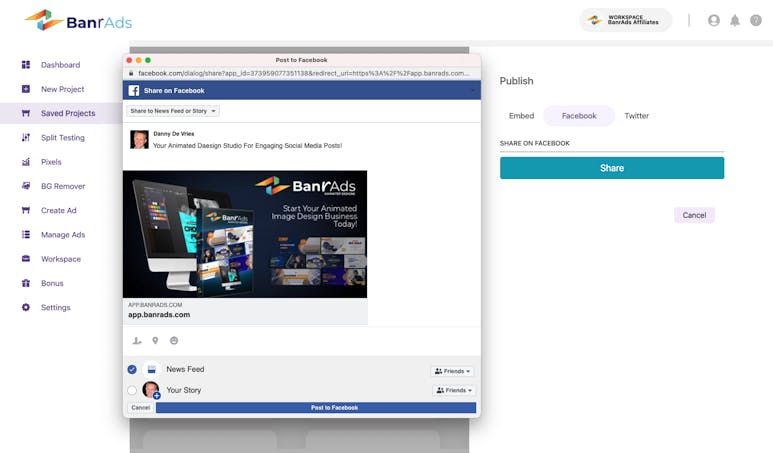Open Your Story Friends audience dropdown
The height and width of the screenshot is (453, 773).
click(453, 390)
